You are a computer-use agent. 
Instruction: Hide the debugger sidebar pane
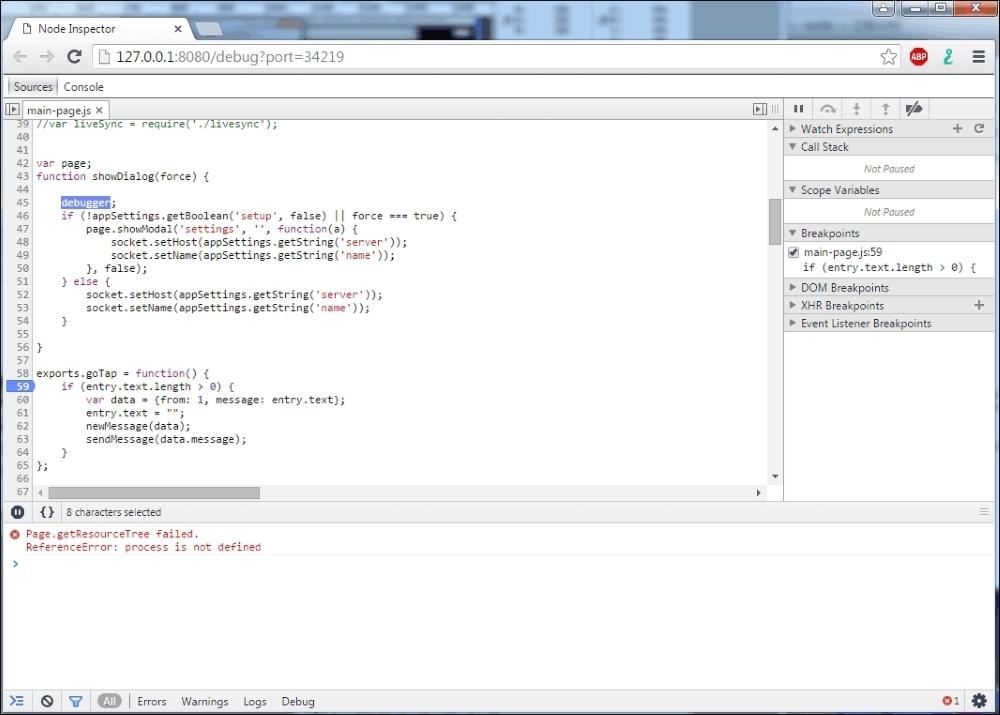pyautogui.click(x=760, y=109)
